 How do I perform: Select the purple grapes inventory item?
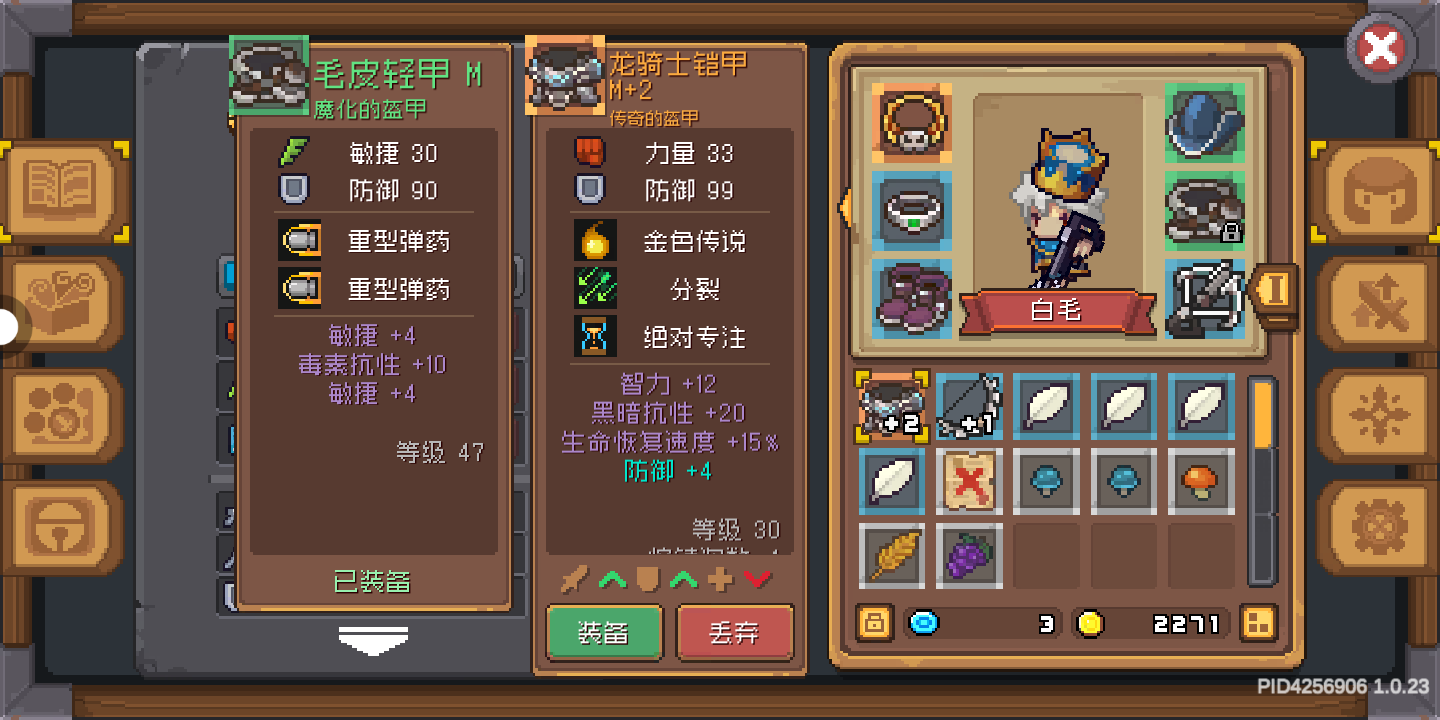(x=969, y=556)
